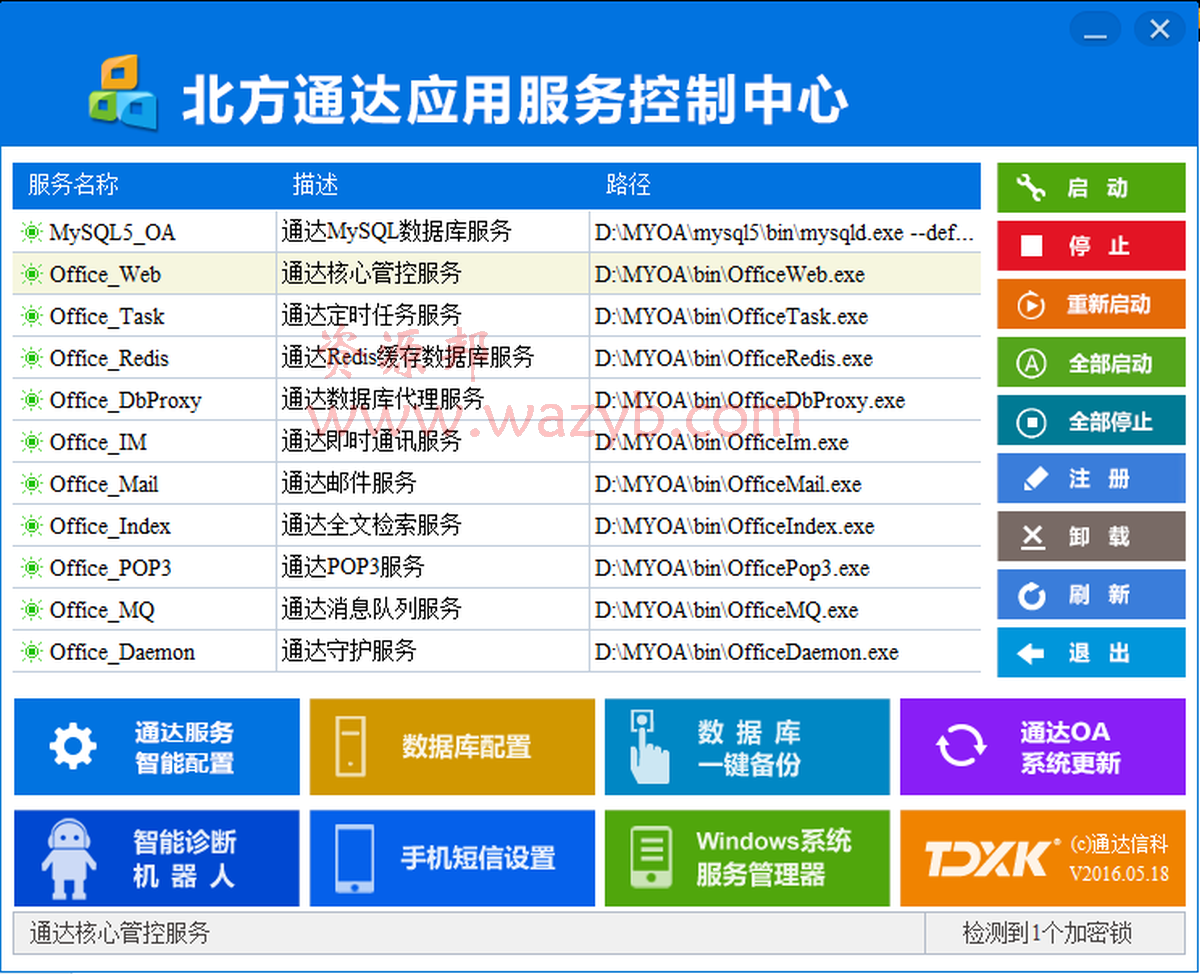Start the selected service with 启动

point(1091,188)
